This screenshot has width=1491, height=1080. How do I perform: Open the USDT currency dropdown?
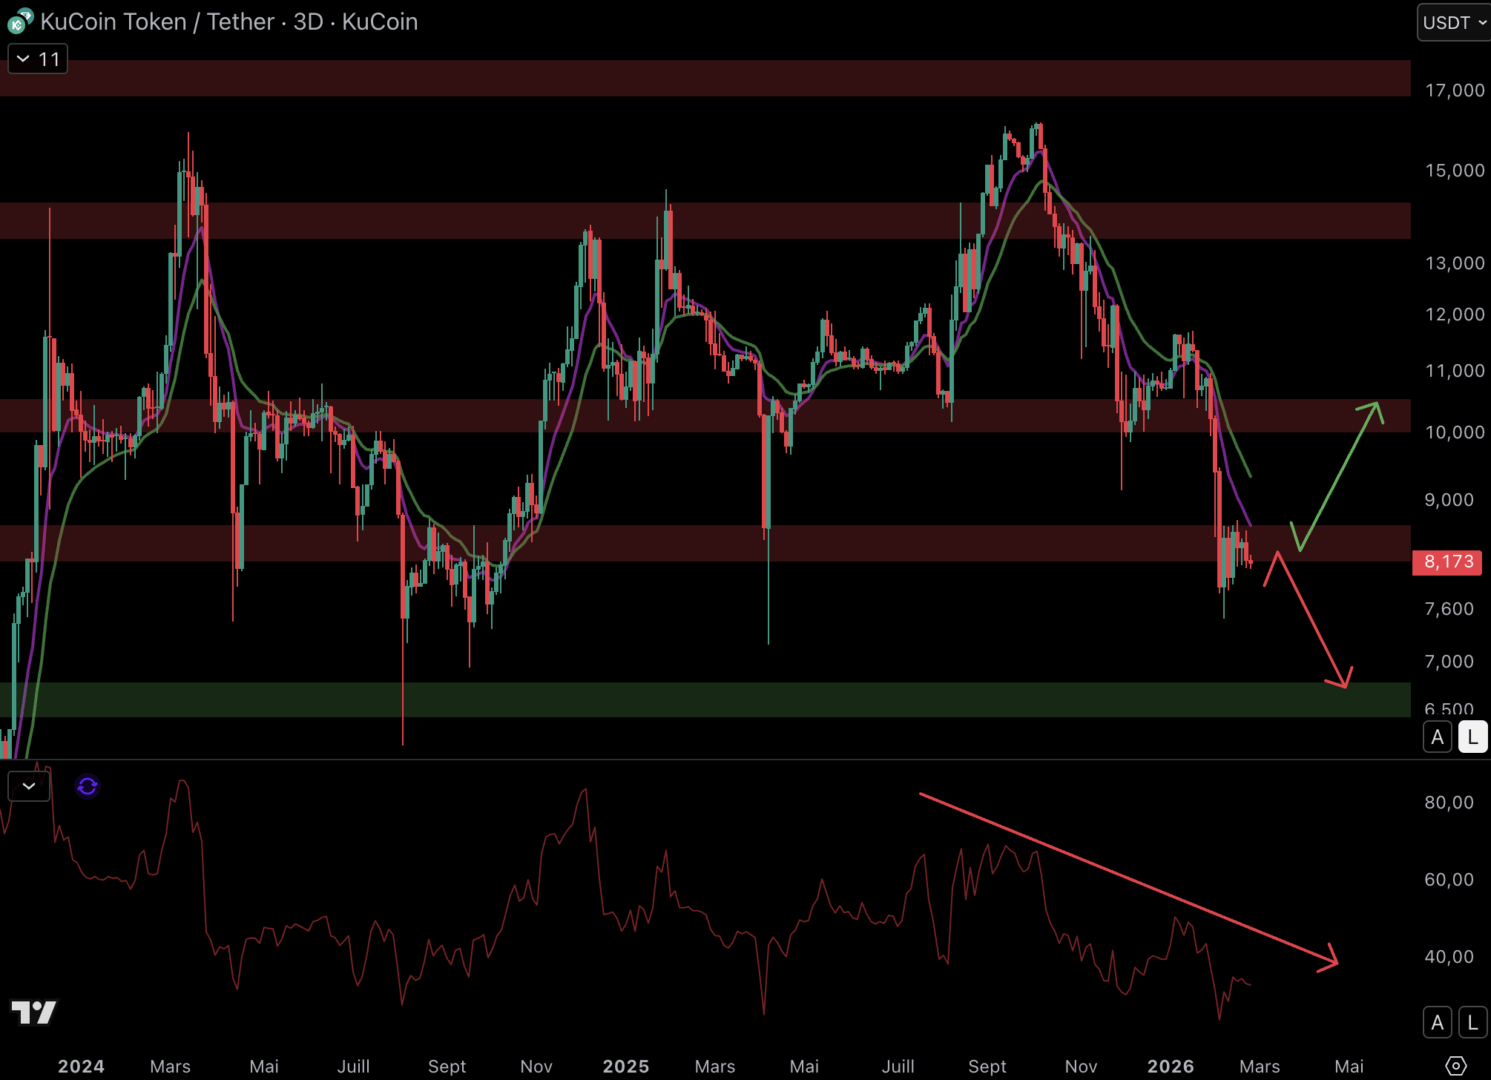tap(1454, 22)
